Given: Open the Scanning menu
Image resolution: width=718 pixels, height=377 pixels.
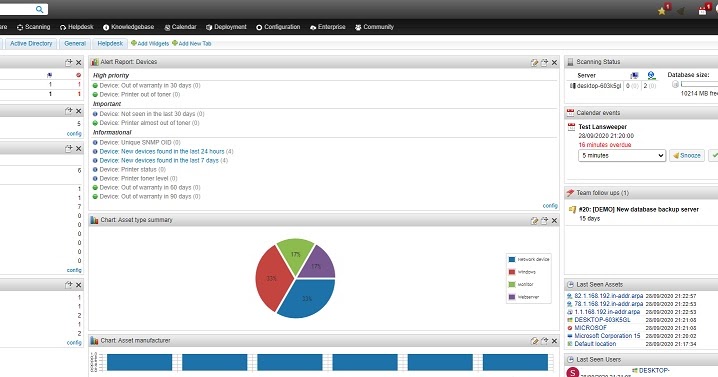Looking at the screenshot, I should pos(33,27).
